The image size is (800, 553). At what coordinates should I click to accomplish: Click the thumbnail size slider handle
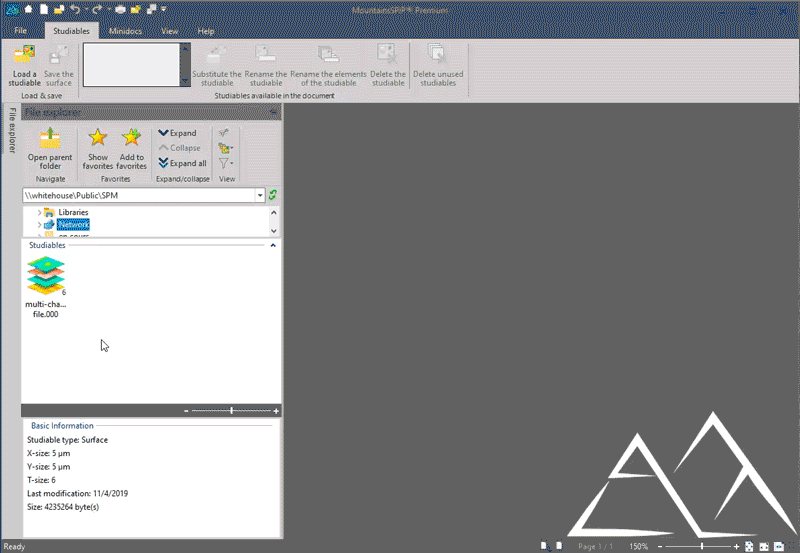(x=232, y=410)
